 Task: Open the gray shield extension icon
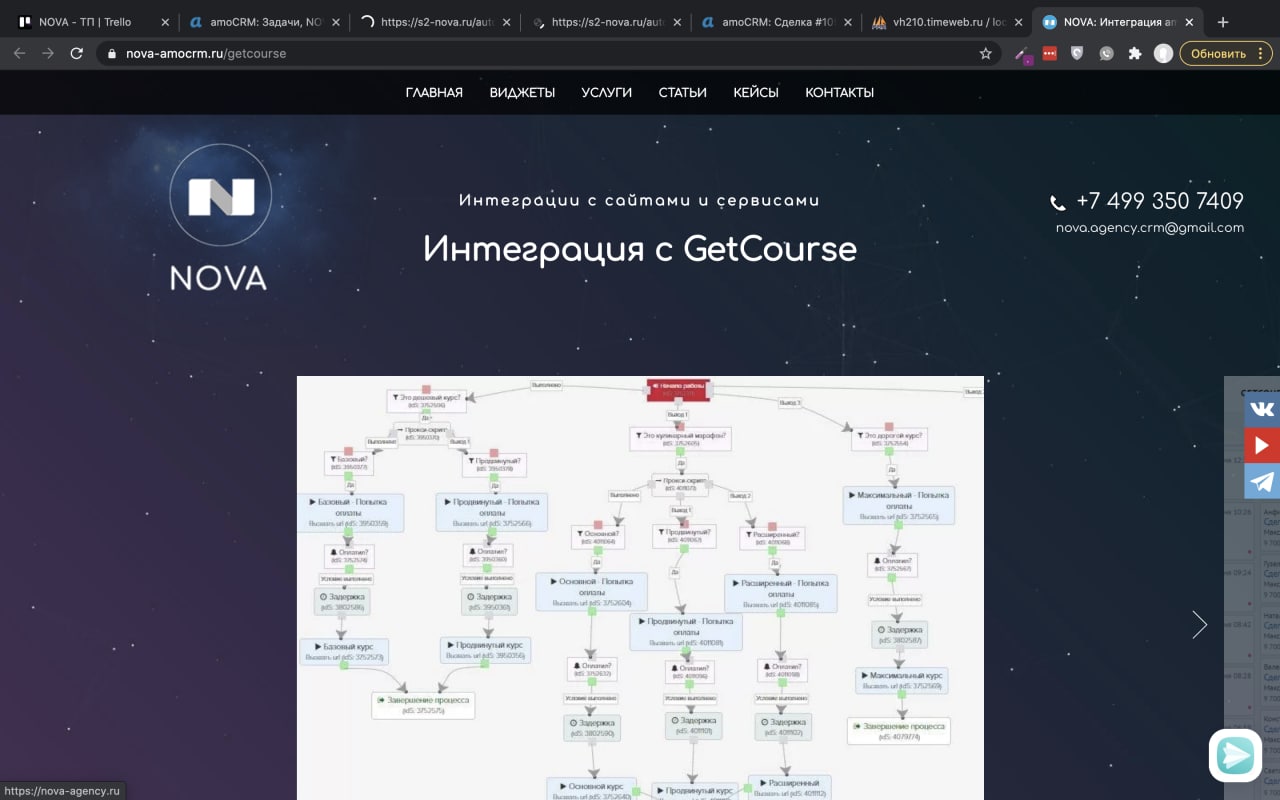(x=1077, y=54)
